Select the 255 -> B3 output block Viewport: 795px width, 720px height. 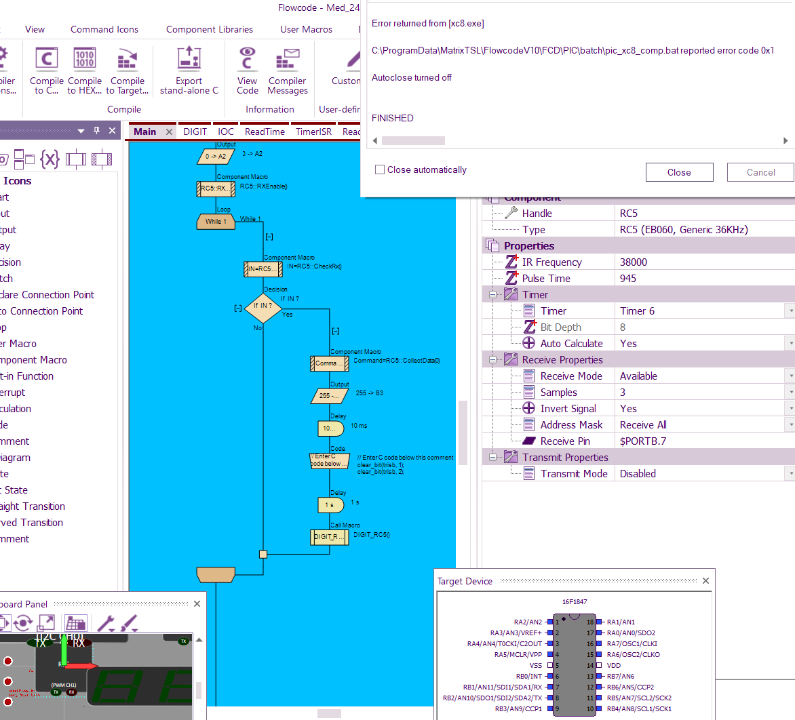pos(330,395)
